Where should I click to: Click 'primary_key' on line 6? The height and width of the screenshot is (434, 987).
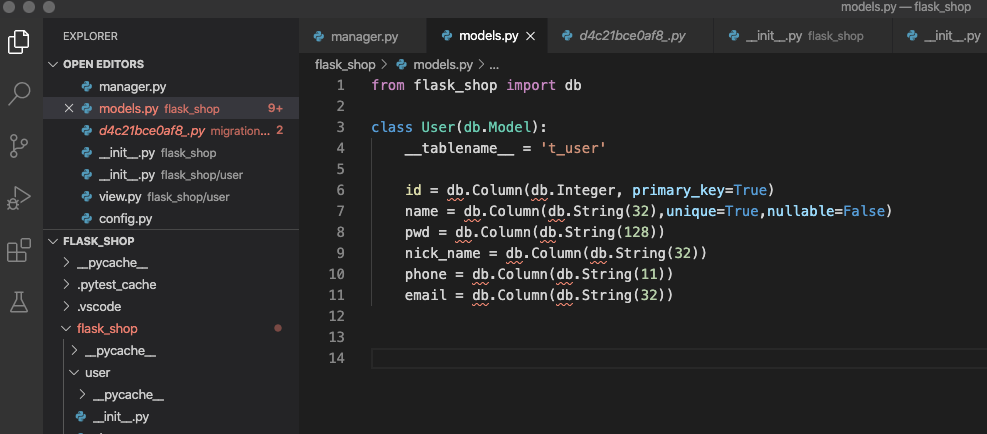pos(677,190)
